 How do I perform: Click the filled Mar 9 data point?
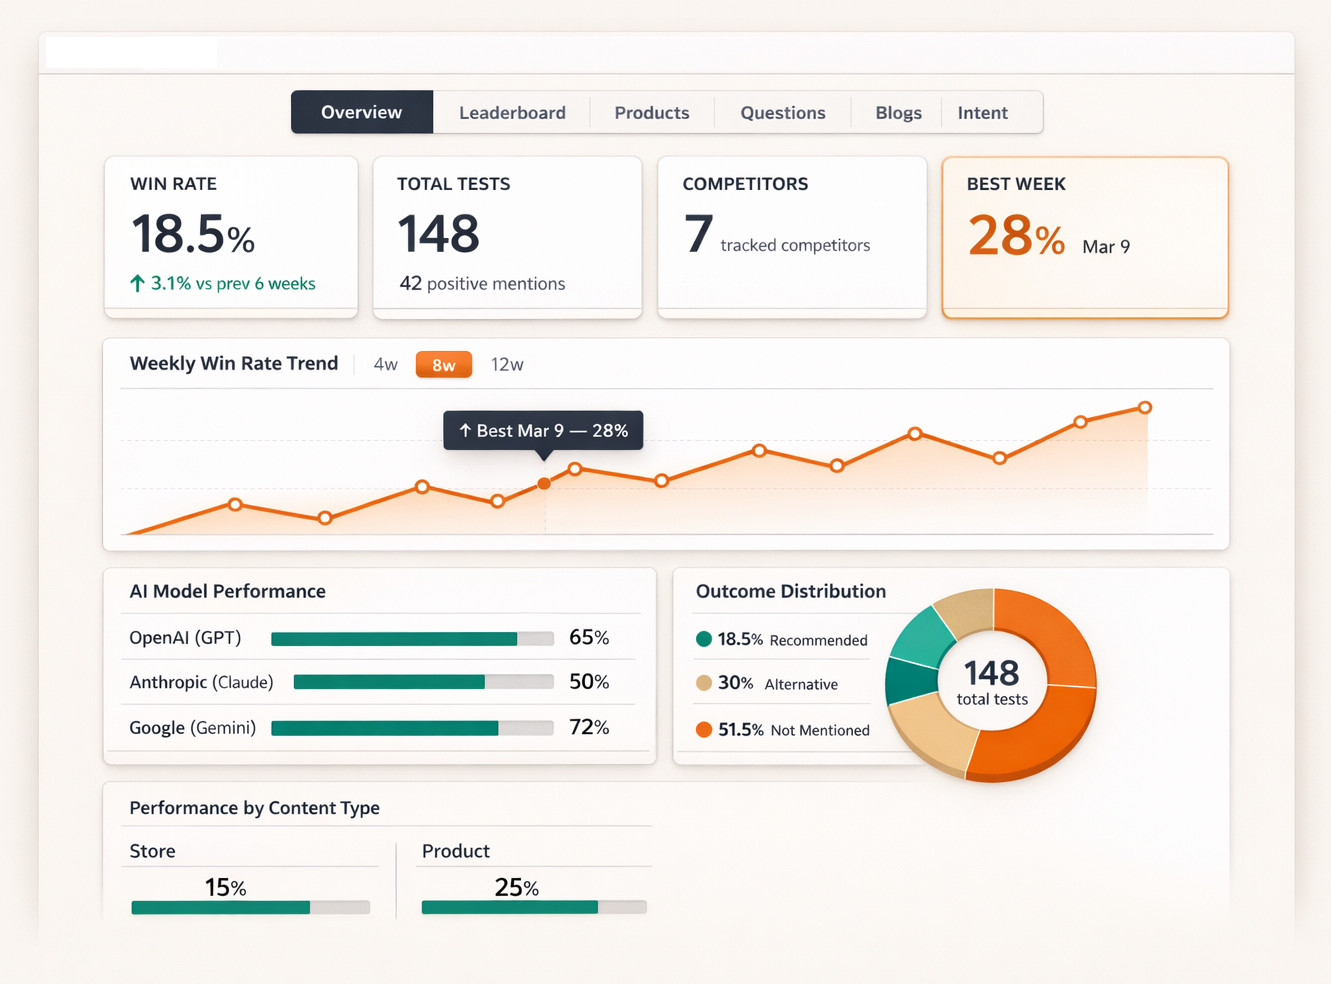pos(544,483)
